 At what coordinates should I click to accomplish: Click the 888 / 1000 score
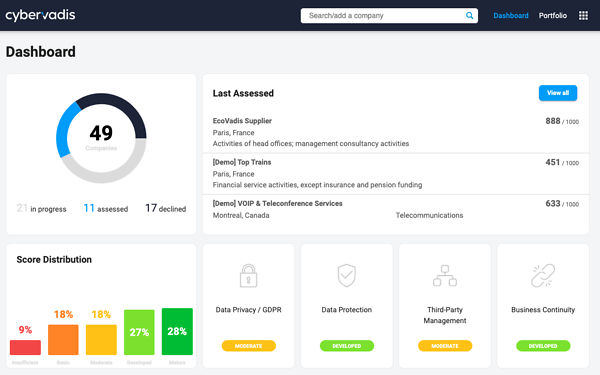562,121
